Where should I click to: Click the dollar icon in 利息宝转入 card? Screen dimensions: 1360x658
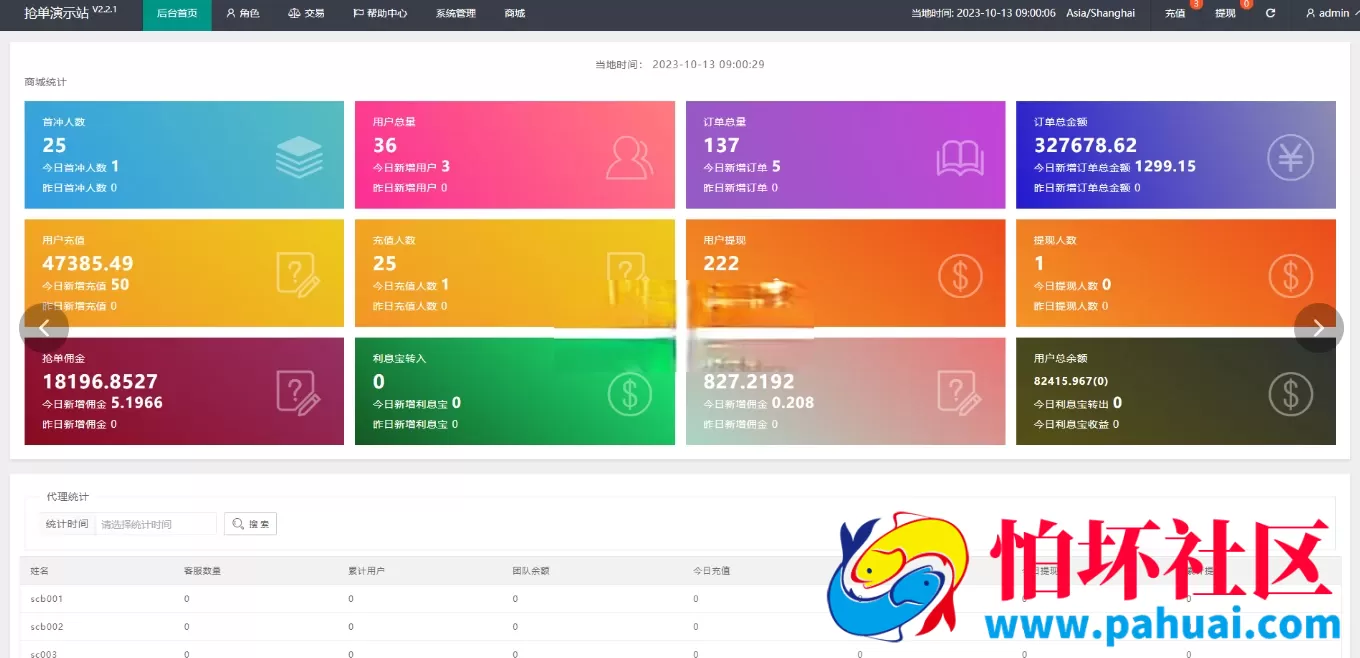point(629,394)
